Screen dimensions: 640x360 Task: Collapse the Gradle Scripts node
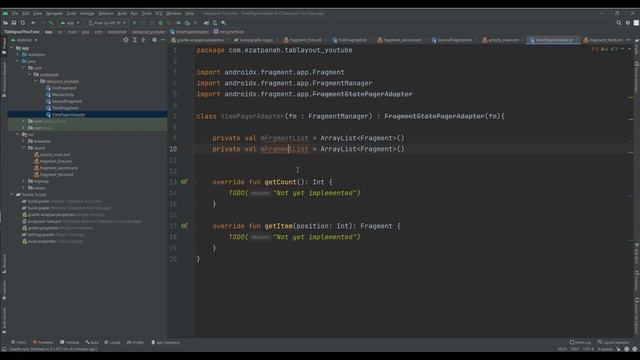11,195
